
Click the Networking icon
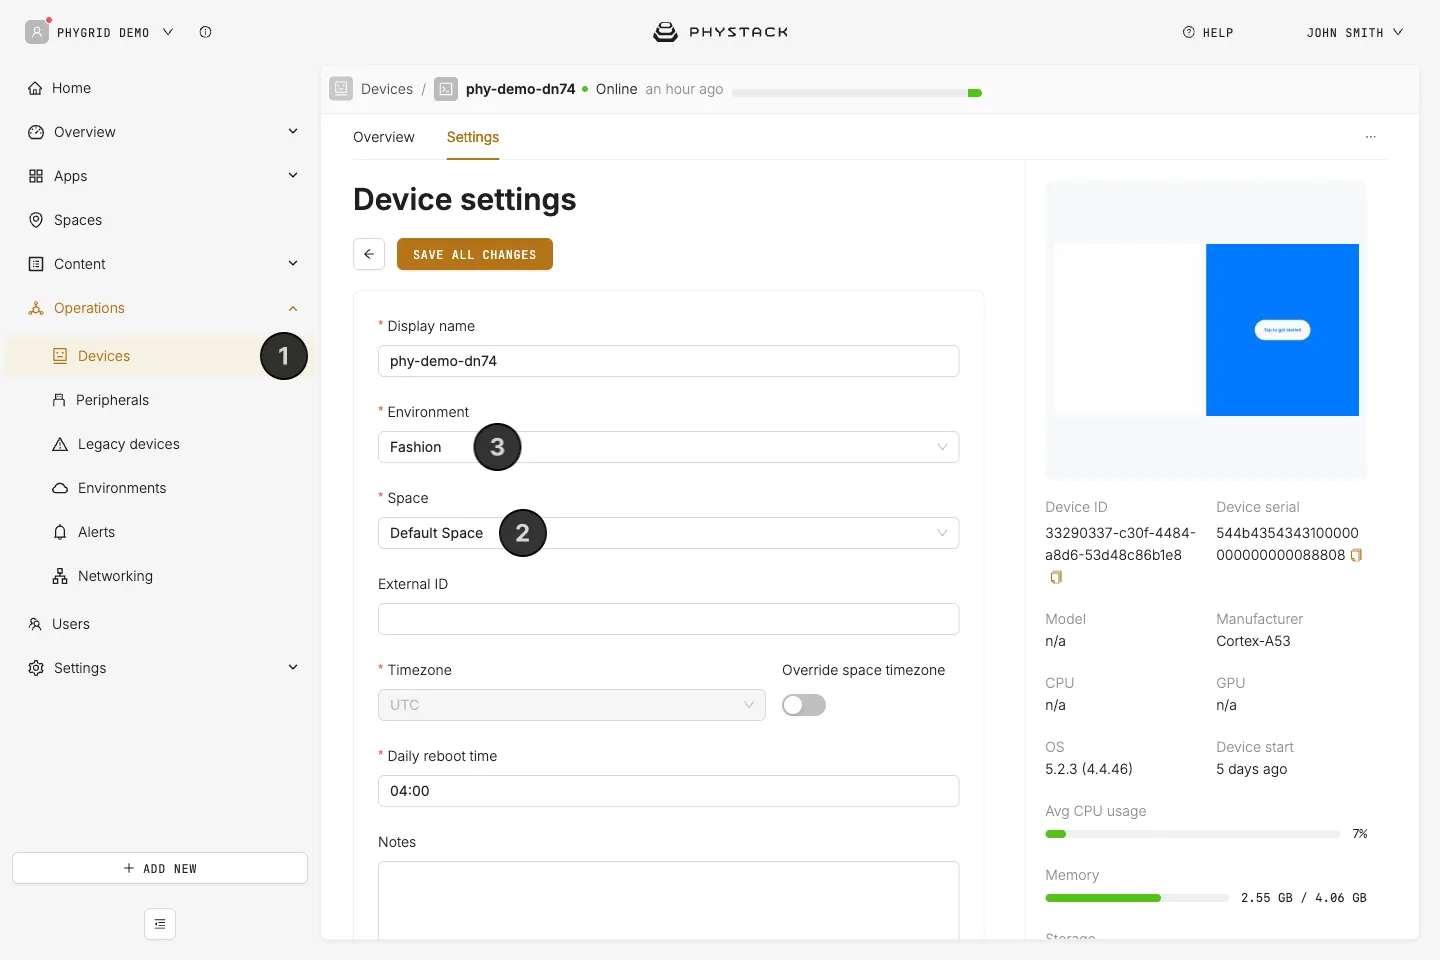pyautogui.click(x=60, y=576)
